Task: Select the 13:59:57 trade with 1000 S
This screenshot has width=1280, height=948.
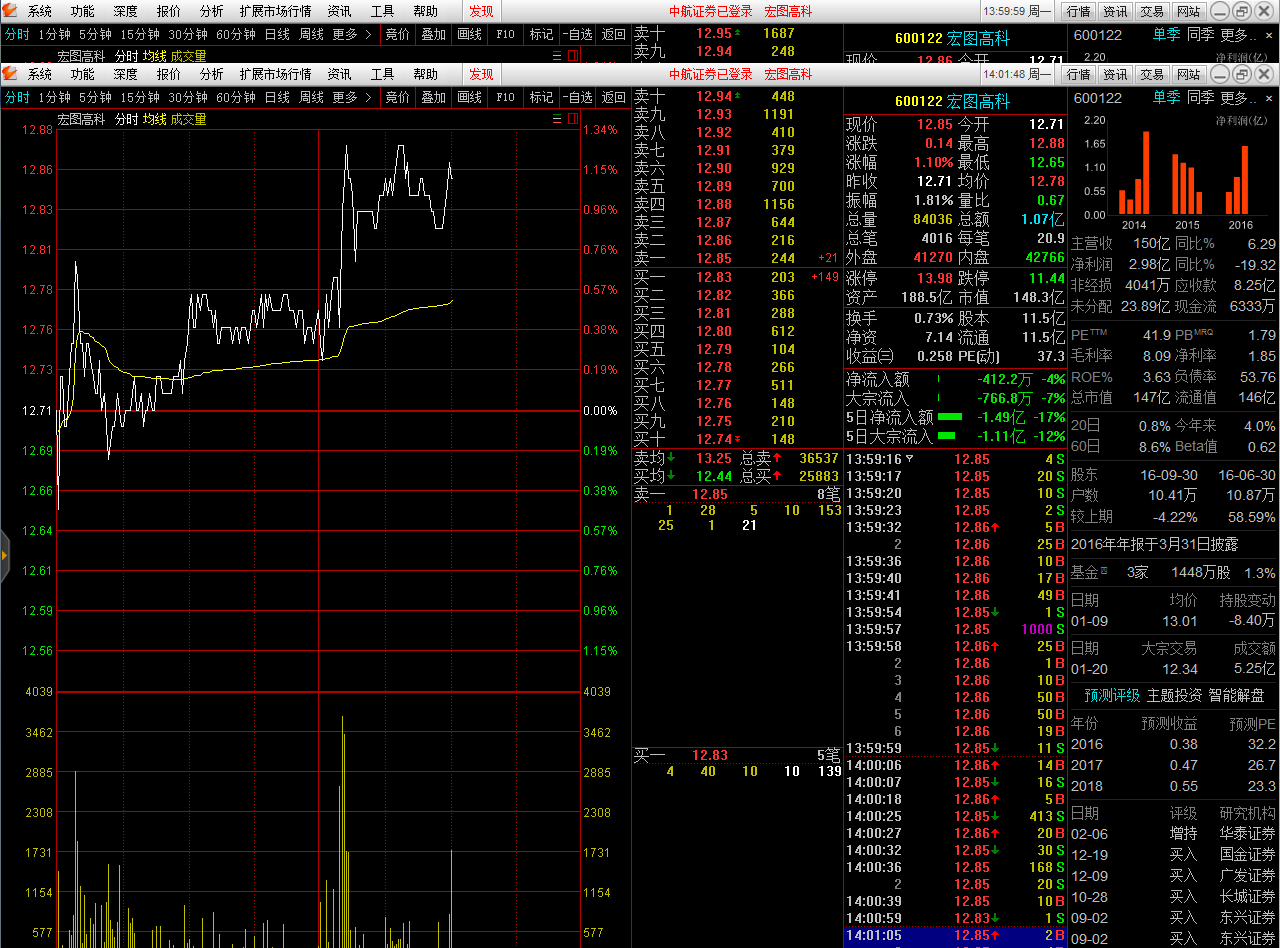Action: pyautogui.click(x=956, y=629)
